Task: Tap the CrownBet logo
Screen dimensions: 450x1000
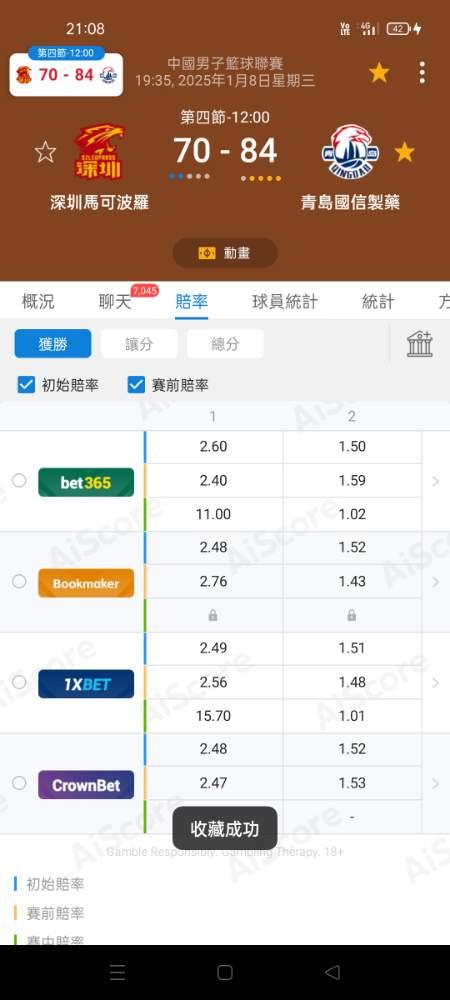Action: pos(86,785)
